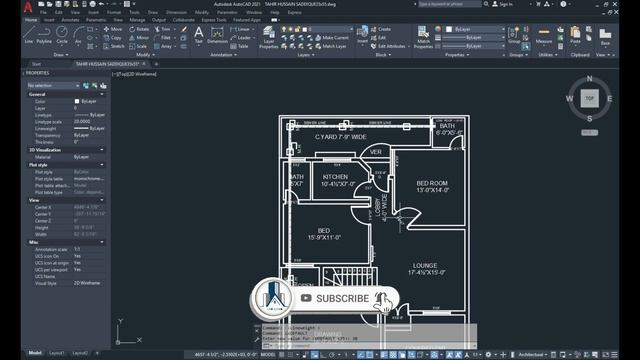The width and height of the screenshot is (640, 360).
Task: Click the Sign In link
Action: click(505, 4)
